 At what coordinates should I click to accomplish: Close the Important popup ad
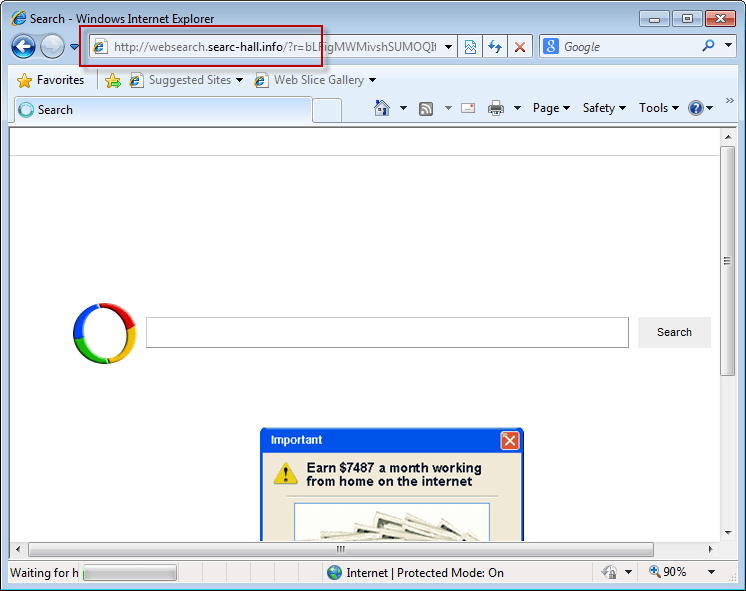[509, 440]
